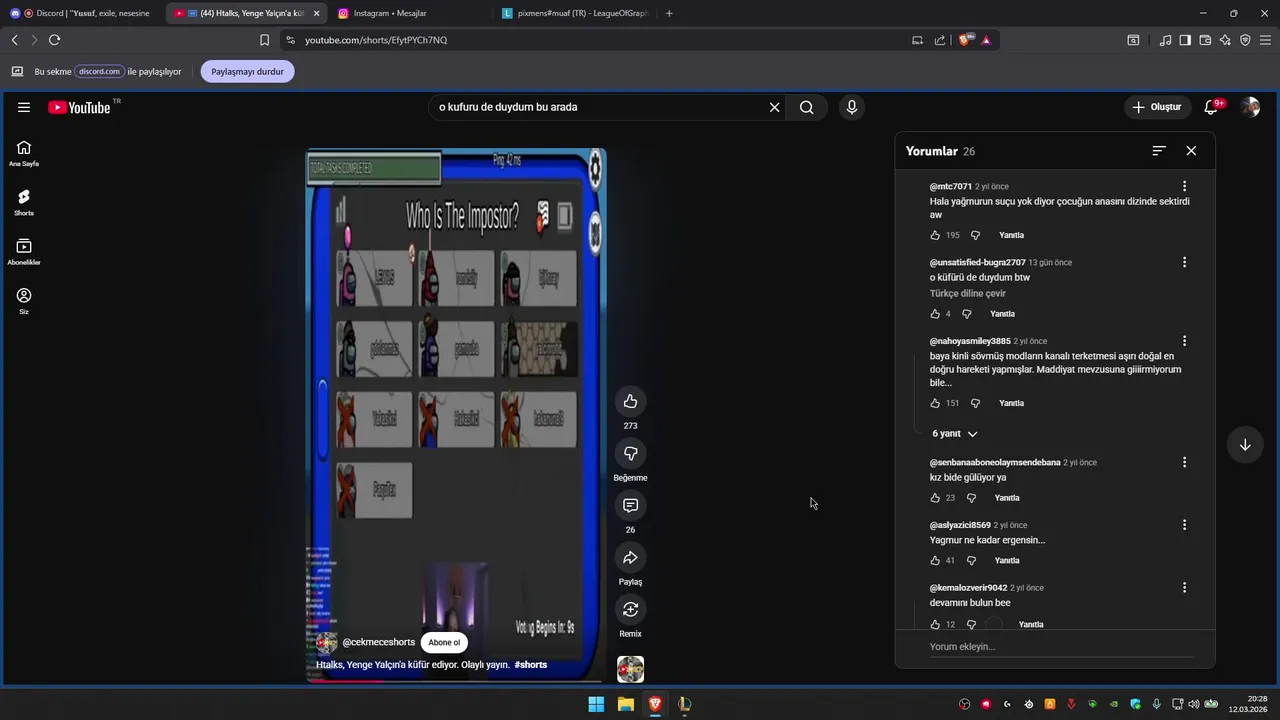Like the Short with 273 likes

[630, 402]
